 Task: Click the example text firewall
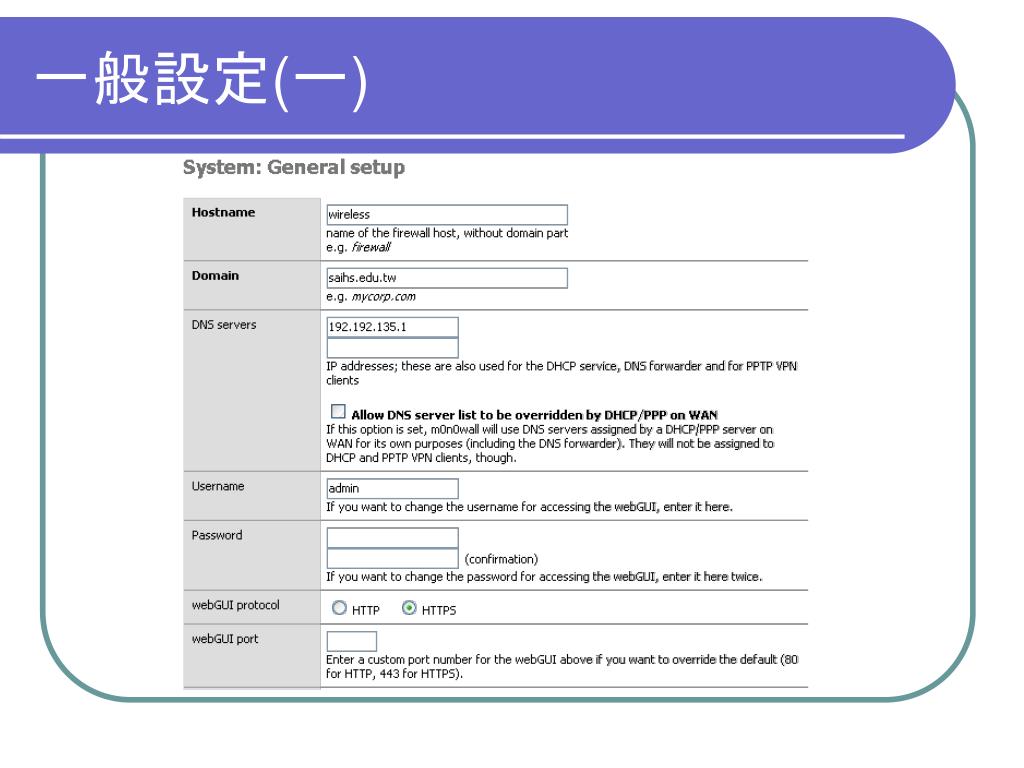click(x=371, y=247)
